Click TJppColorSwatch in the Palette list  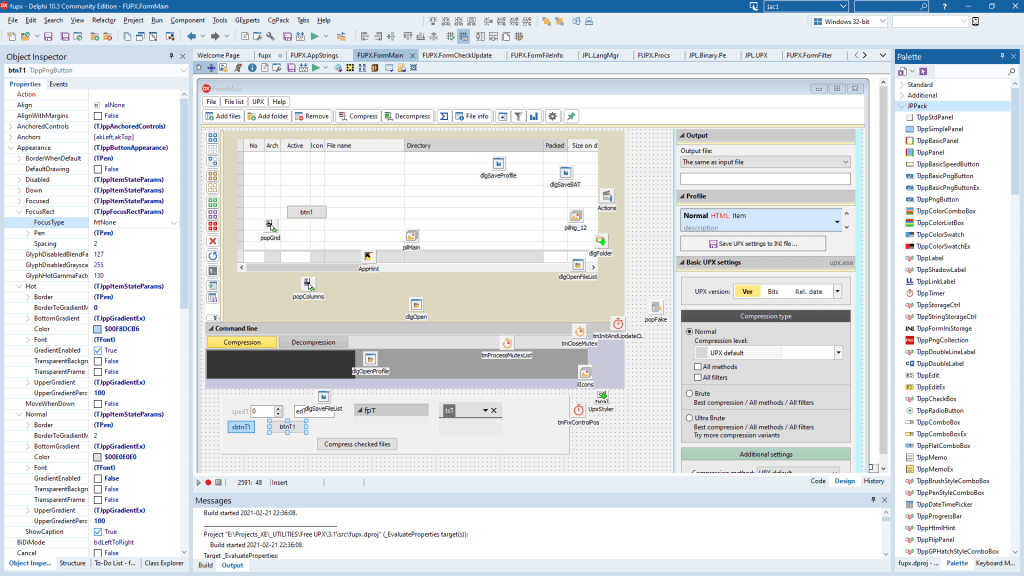tap(942, 233)
